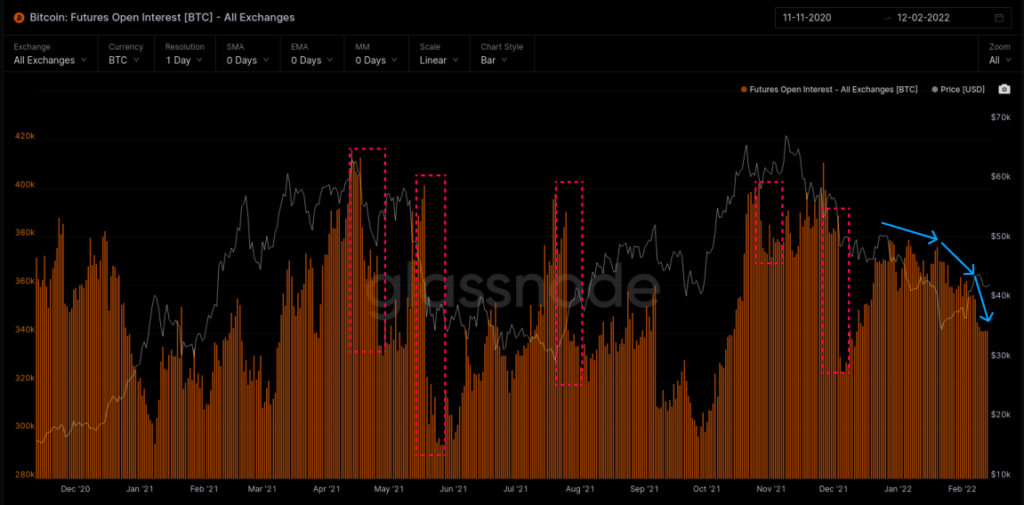The width and height of the screenshot is (1024, 505).
Task: Open the Zoom dropdown set to All
Action: (999, 60)
